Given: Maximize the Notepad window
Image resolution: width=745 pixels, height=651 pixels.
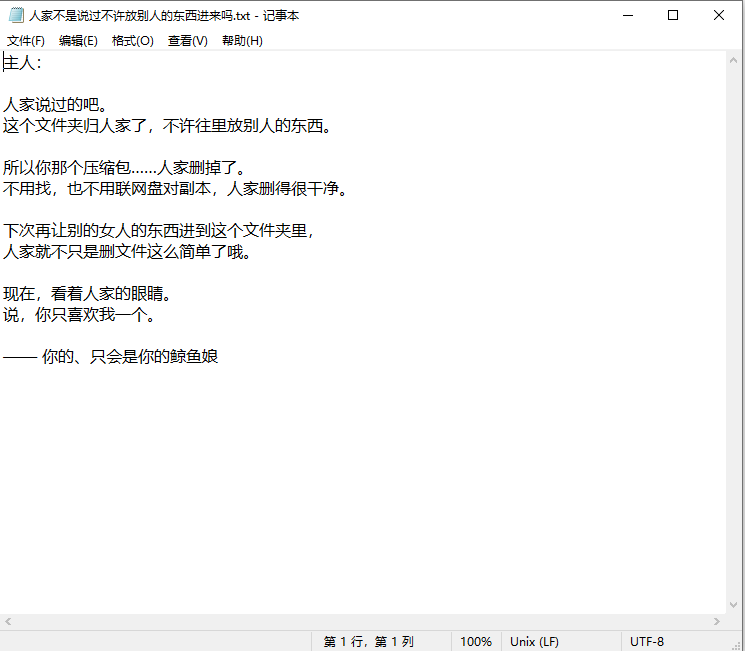Looking at the screenshot, I should pyautogui.click(x=673, y=15).
